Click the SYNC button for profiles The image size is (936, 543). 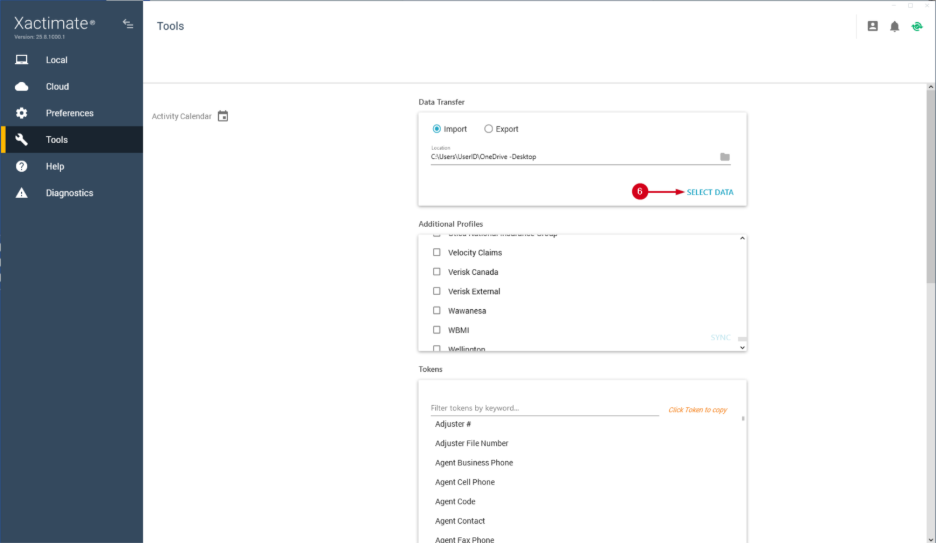point(721,338)
